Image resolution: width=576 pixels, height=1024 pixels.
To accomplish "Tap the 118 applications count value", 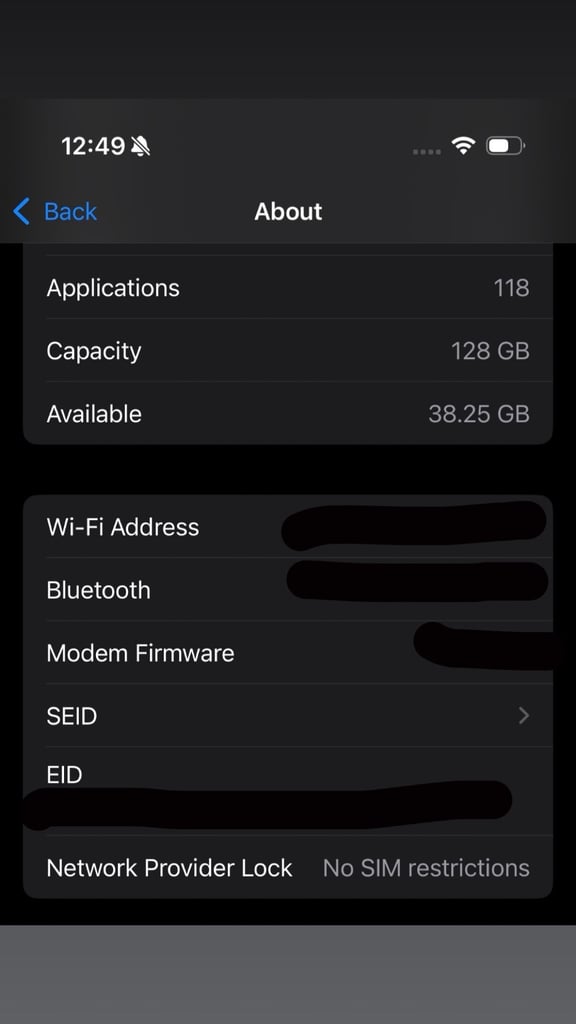I will click(x=511, y=288).
